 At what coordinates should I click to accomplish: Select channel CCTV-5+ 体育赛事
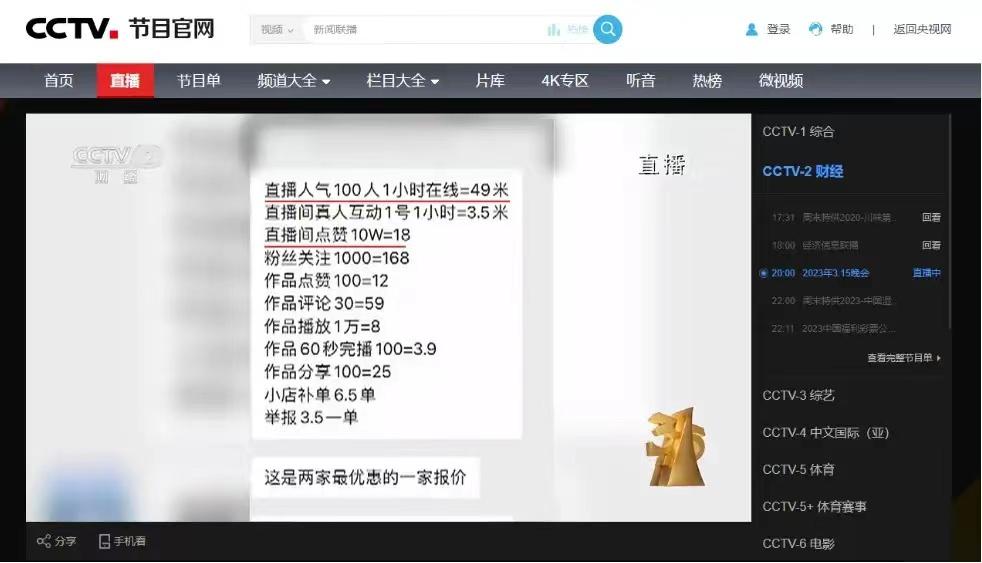tap(814, 506)
